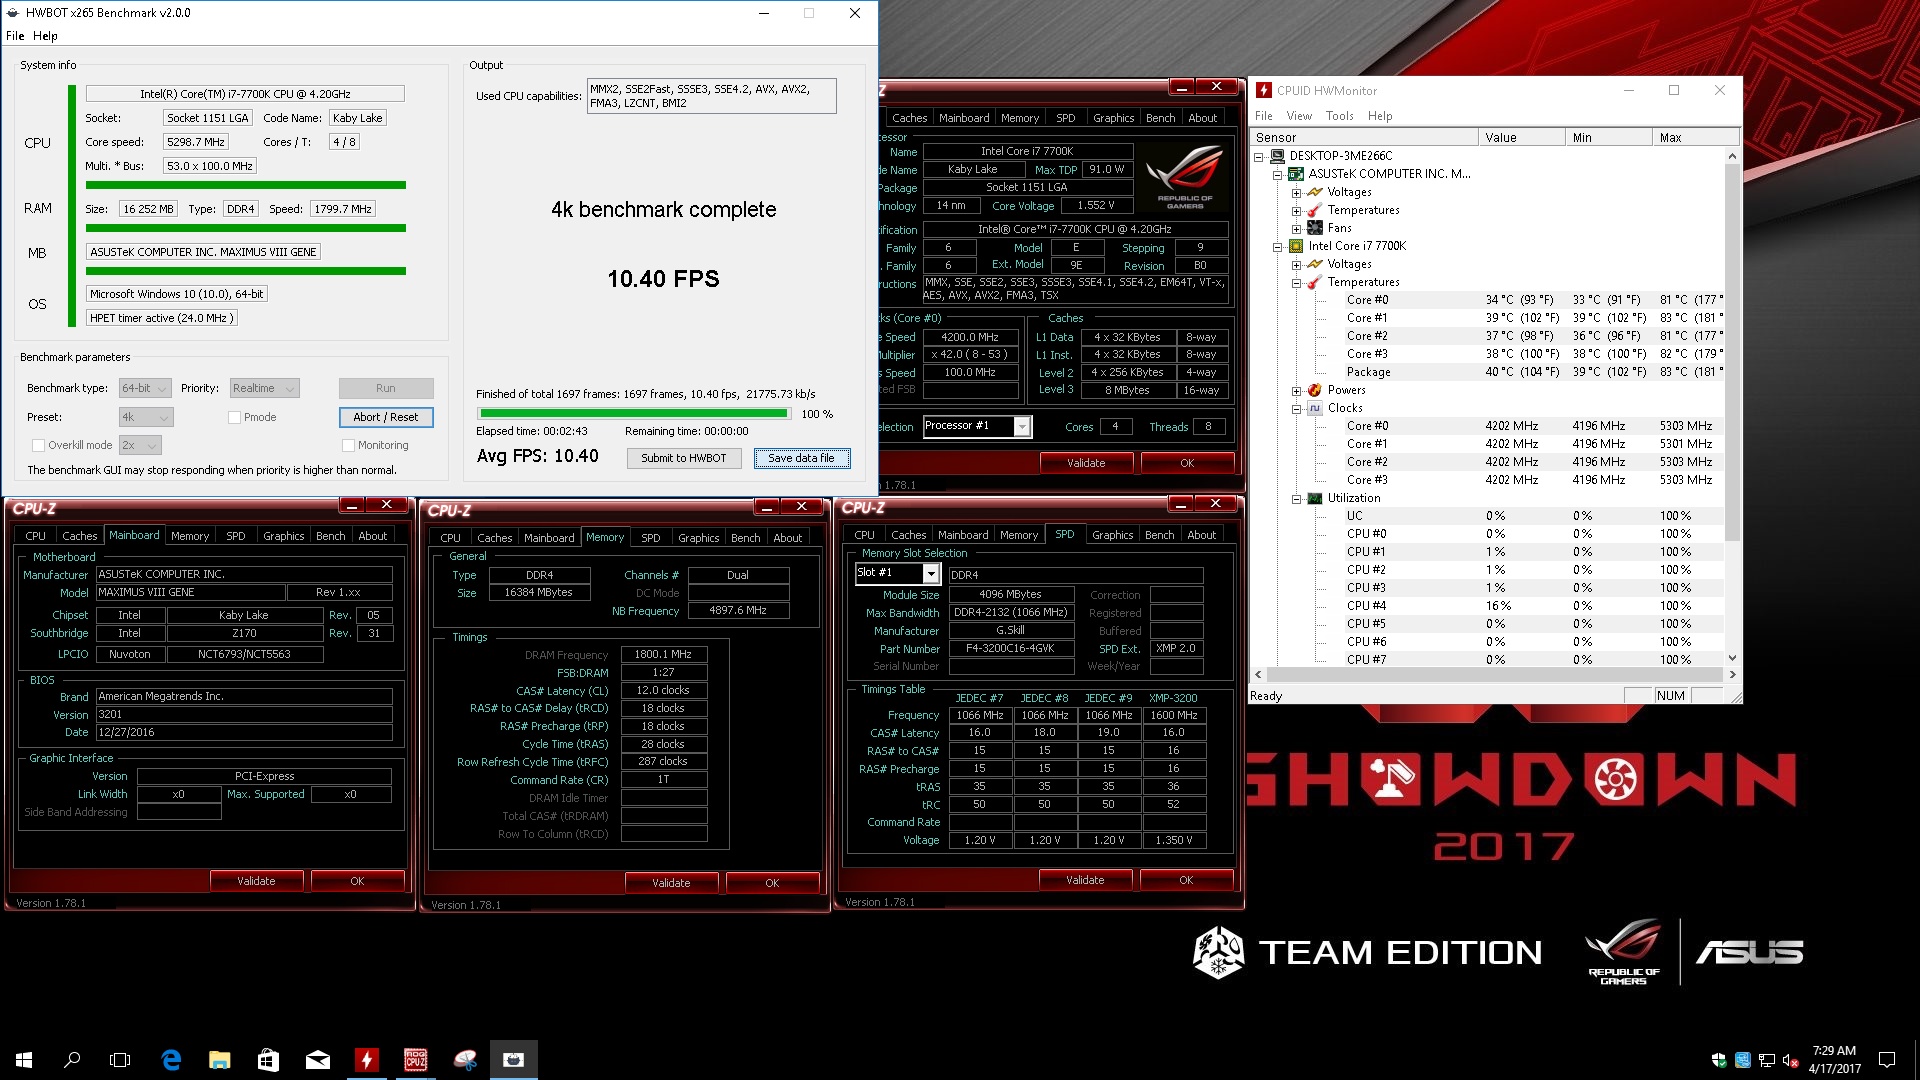This screenshot has width=1920, height=1080.
Task: Click the Abort / Reset button
Action: [386, 417]
